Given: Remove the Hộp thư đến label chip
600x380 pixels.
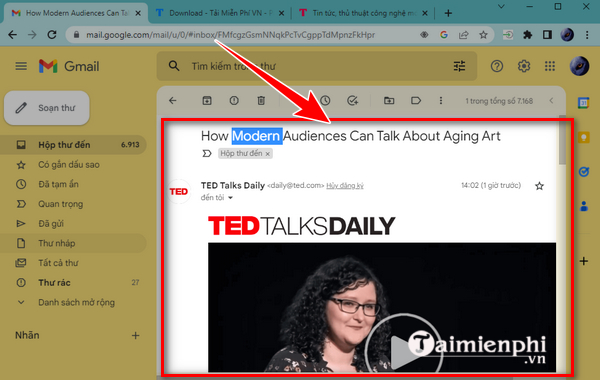Looking at the screenshot, I should [x=267, y=154].
